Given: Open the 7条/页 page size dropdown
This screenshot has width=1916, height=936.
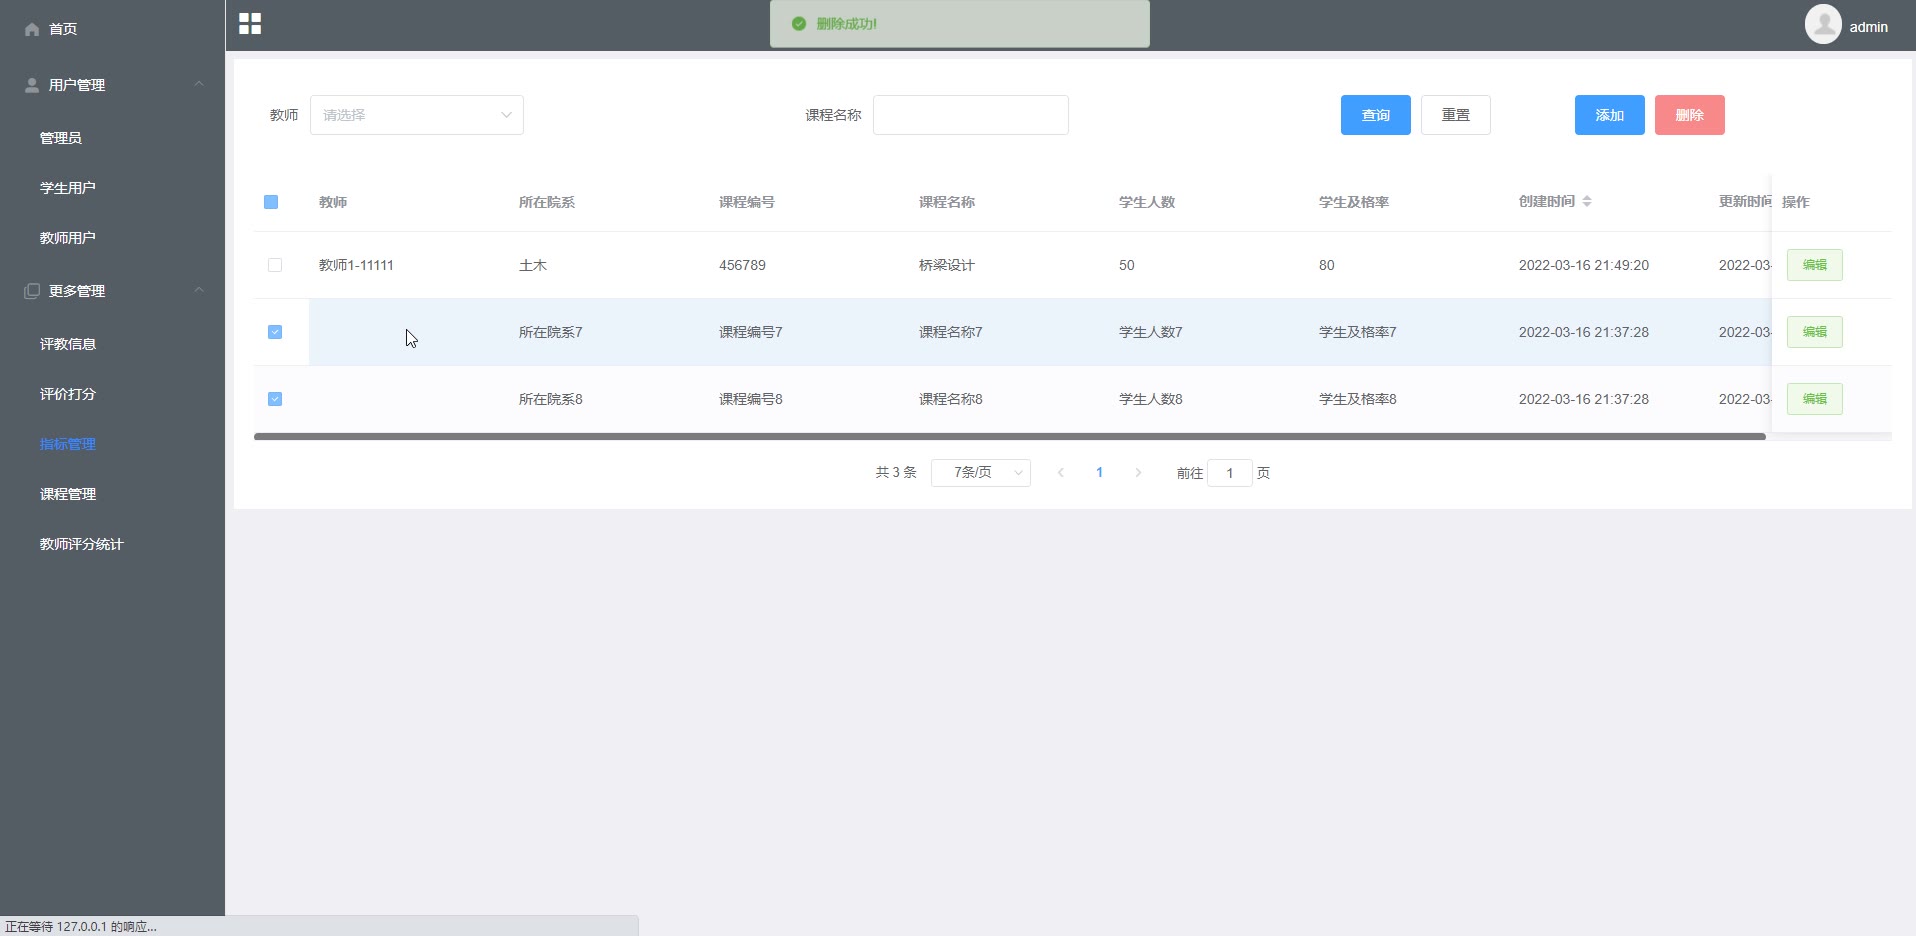Looking at the screenshot, I should (981, 472).
